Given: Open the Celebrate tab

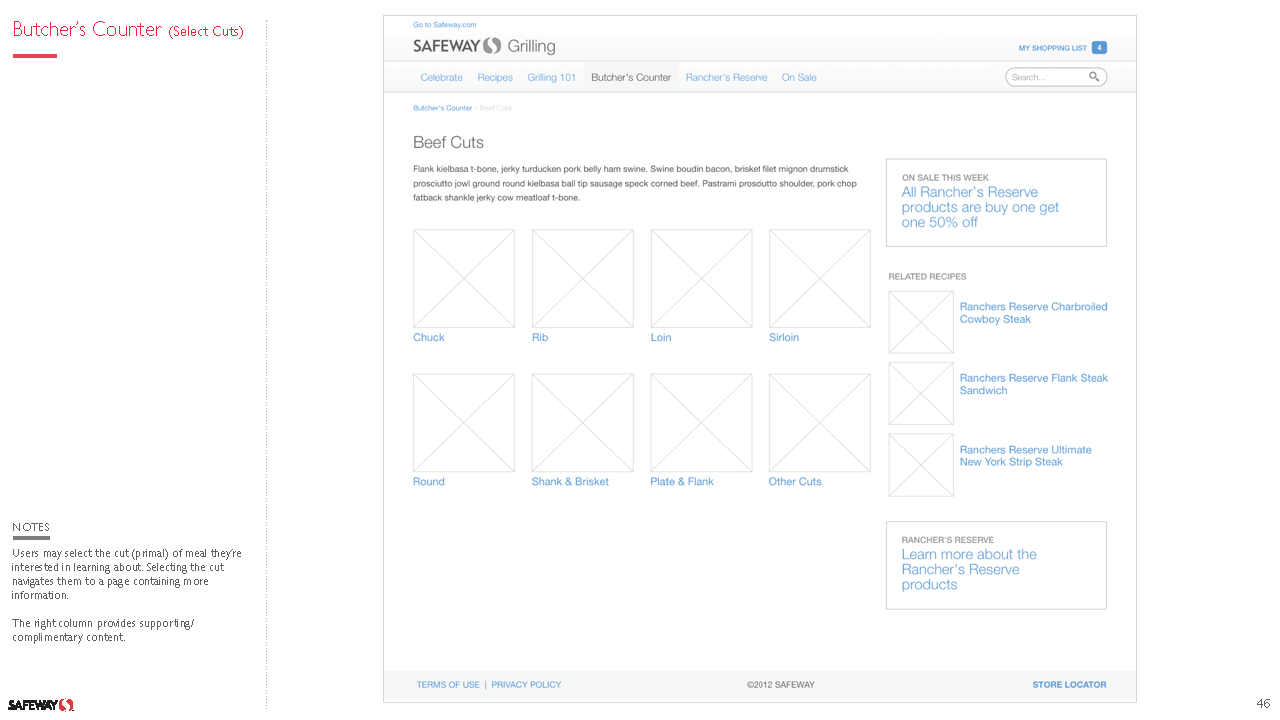Looking at the screenshot, I should tap(441, 77).
